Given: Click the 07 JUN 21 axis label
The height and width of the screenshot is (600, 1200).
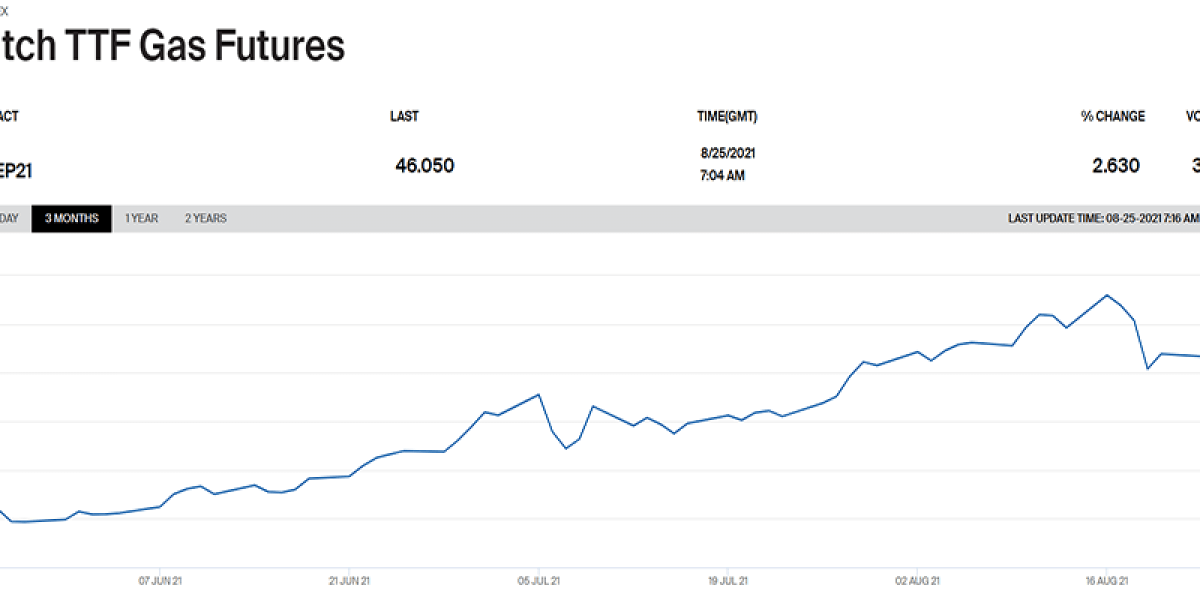Looking at the screenshot, I should click(x=160, y=579).
